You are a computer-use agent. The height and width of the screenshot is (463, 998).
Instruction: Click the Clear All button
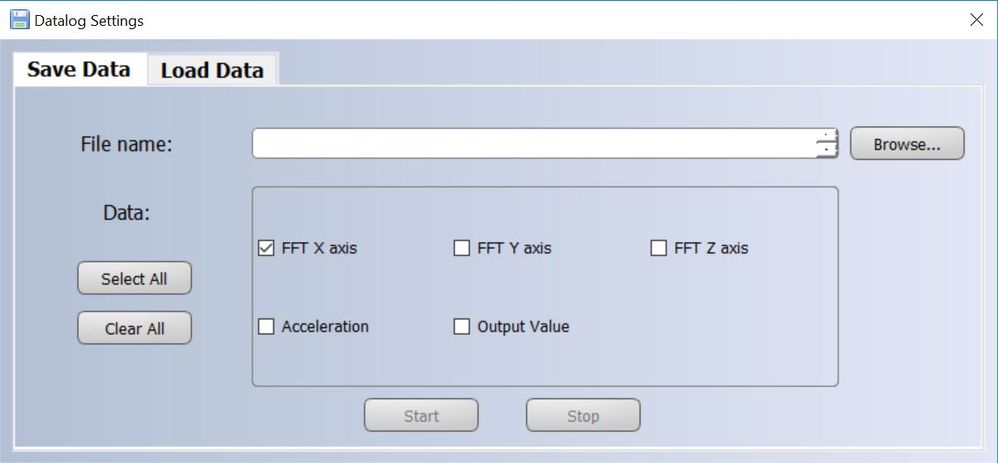coord(134,328)
